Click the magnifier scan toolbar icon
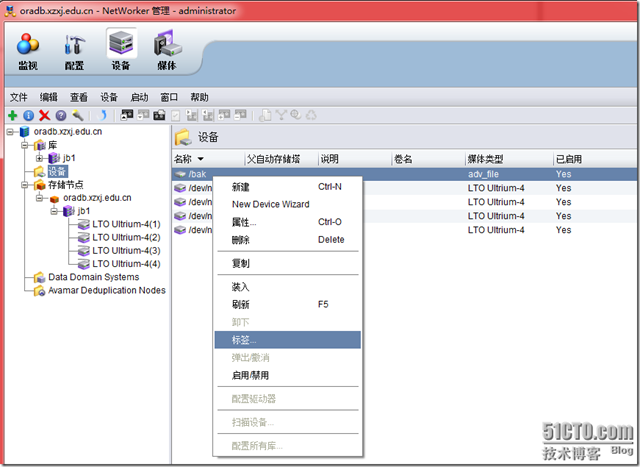Viewport: 640px width, 467px height. click(x=296, y=116)
